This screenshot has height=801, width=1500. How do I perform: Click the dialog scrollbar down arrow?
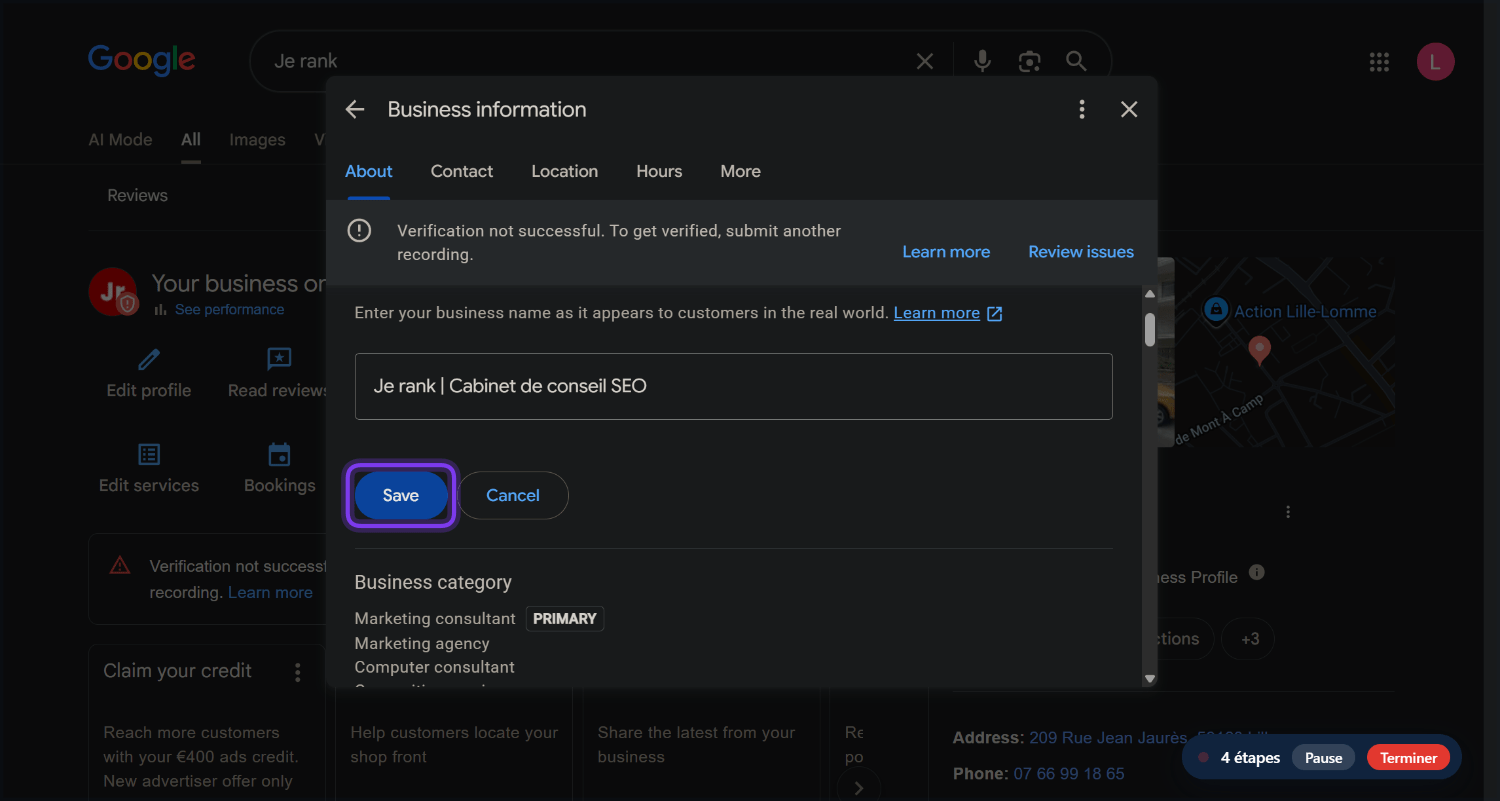(1150, 679)
